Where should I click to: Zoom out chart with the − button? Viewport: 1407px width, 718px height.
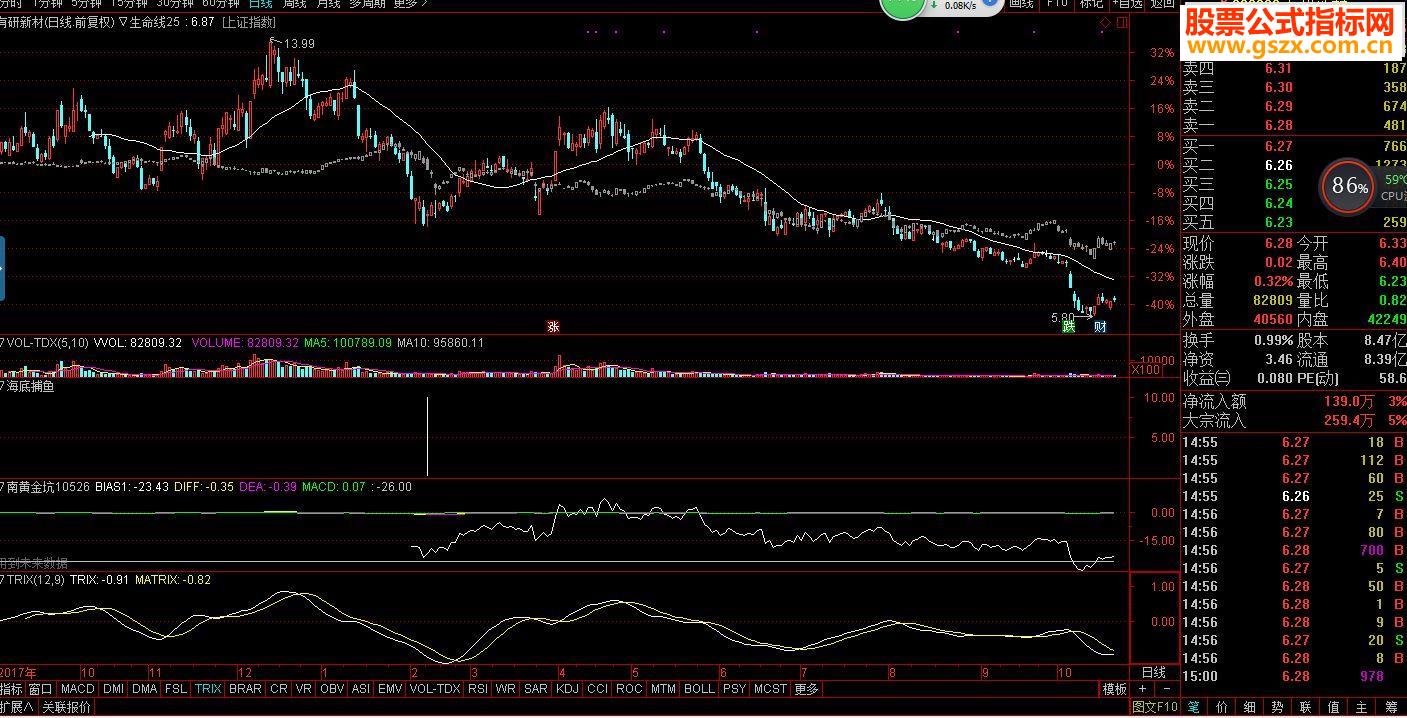click(1166, 689)
